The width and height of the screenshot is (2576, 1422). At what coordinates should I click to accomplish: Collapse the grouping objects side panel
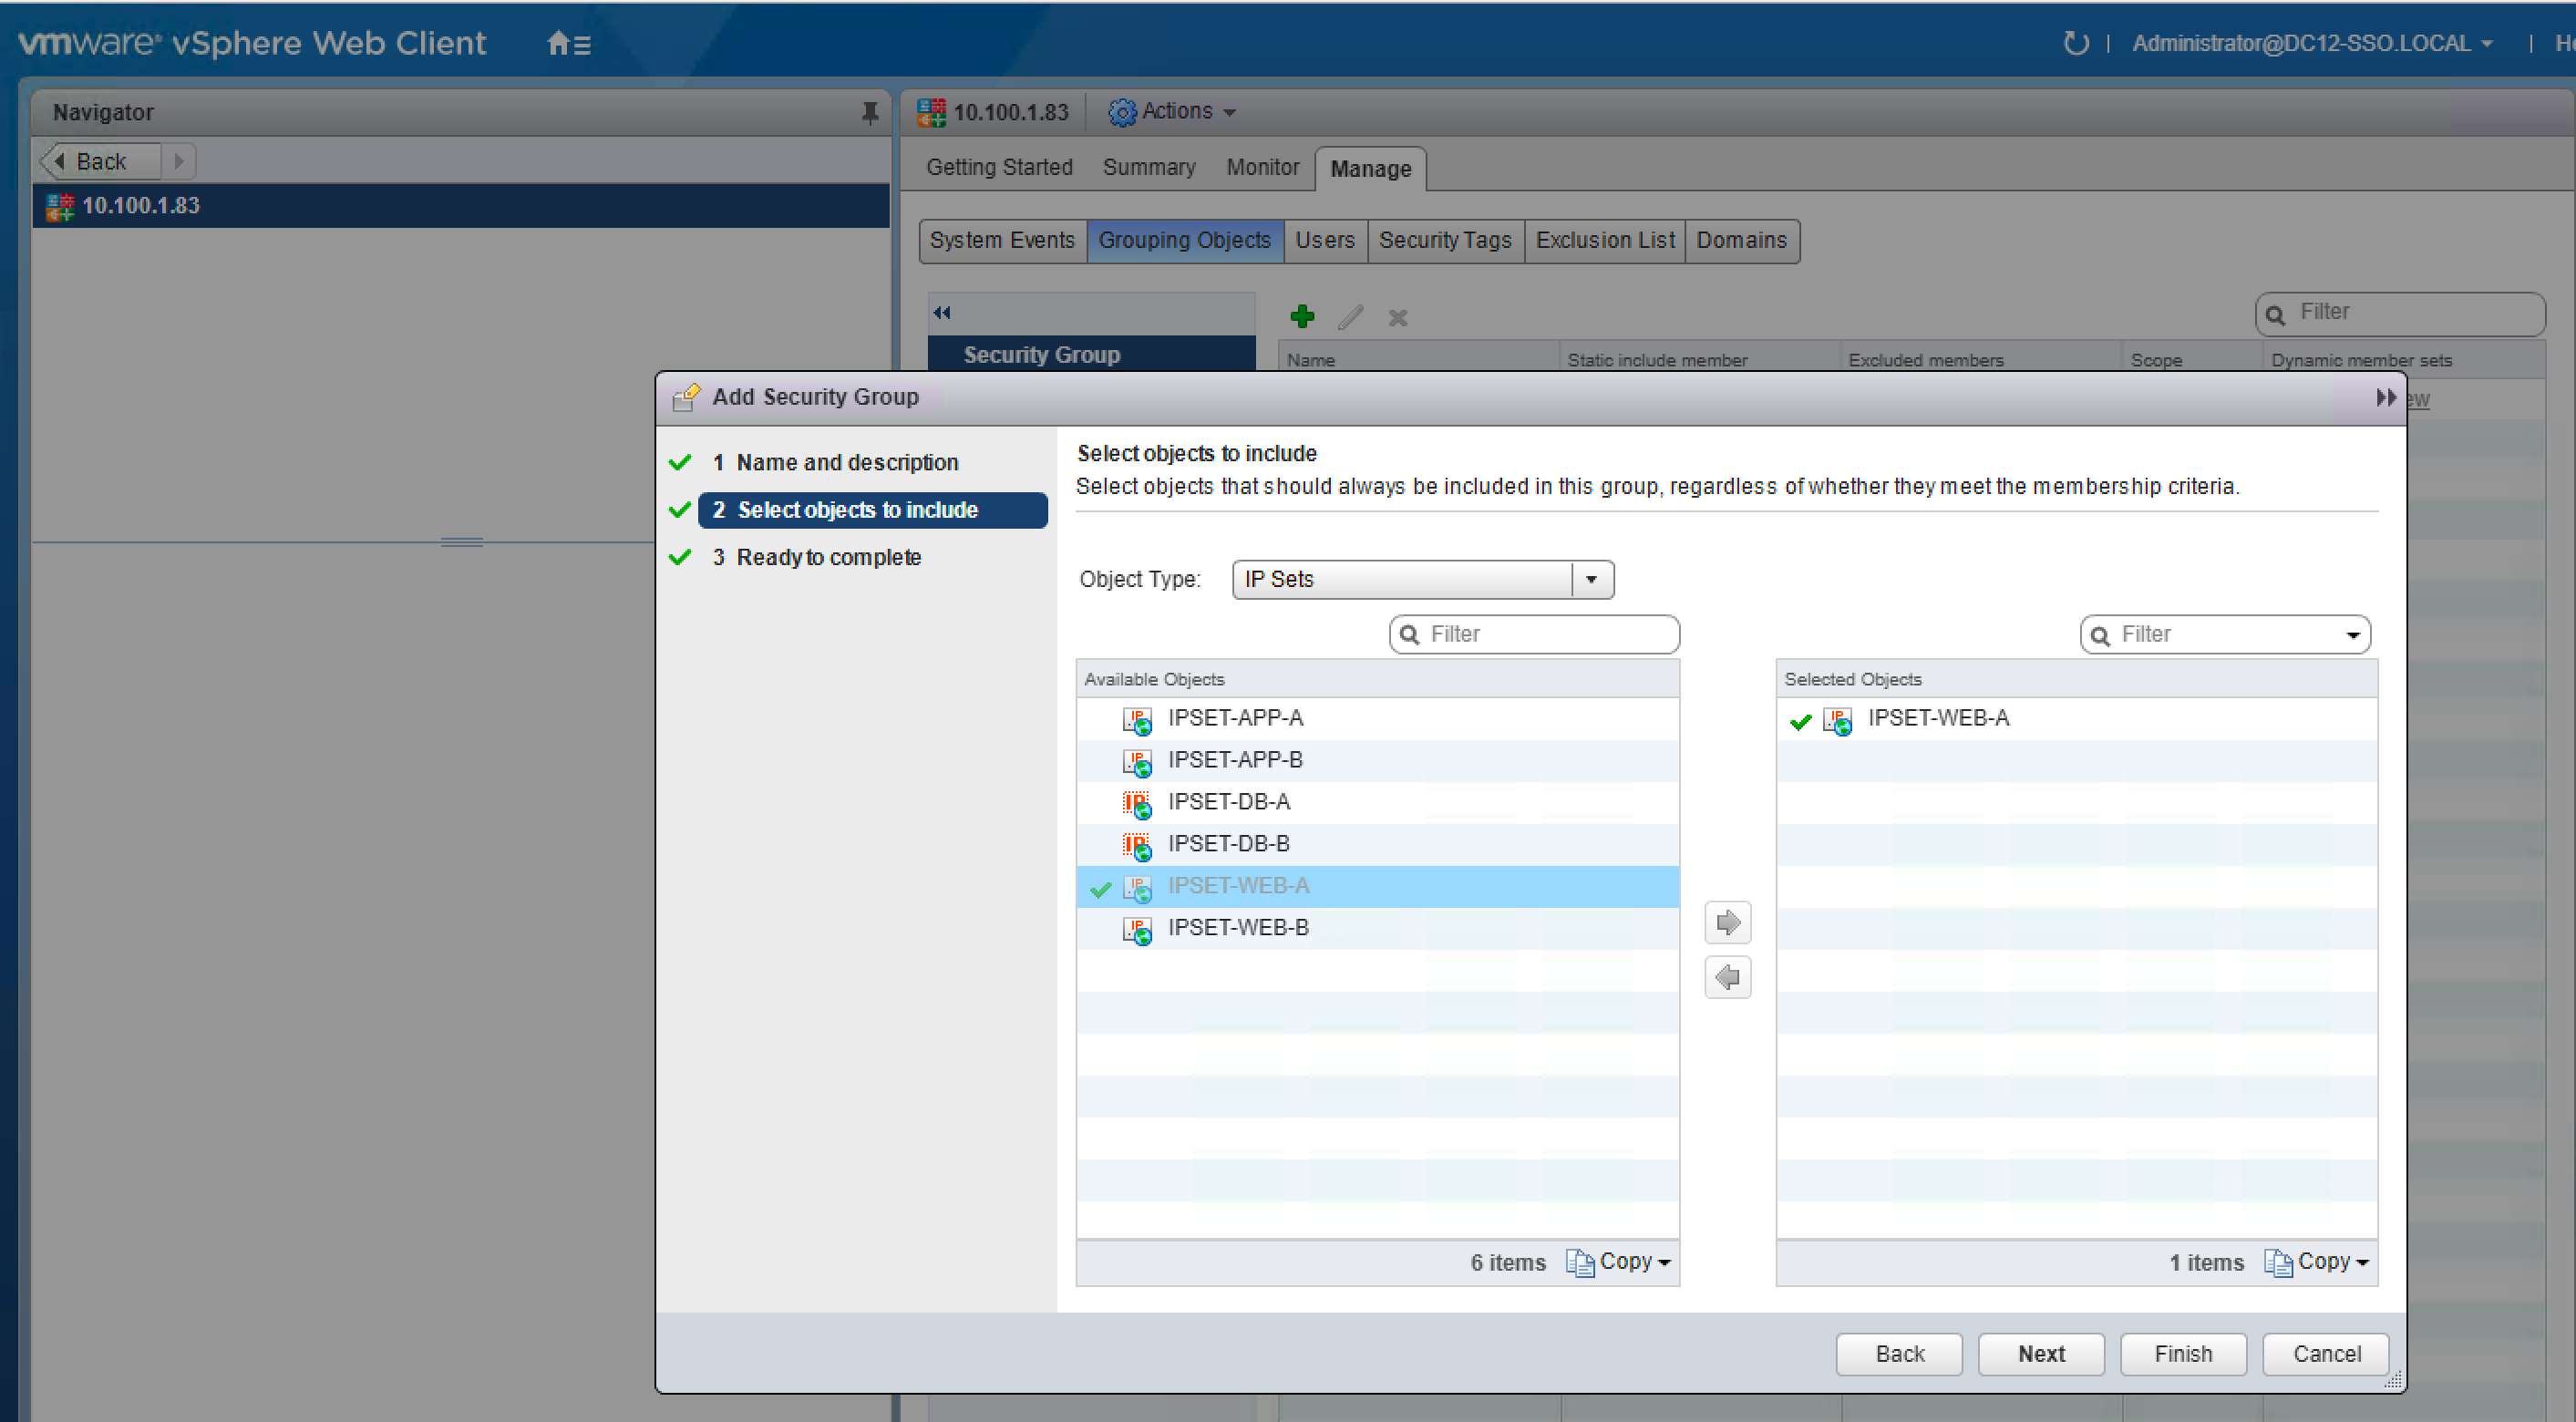click(x=942, y=313)
